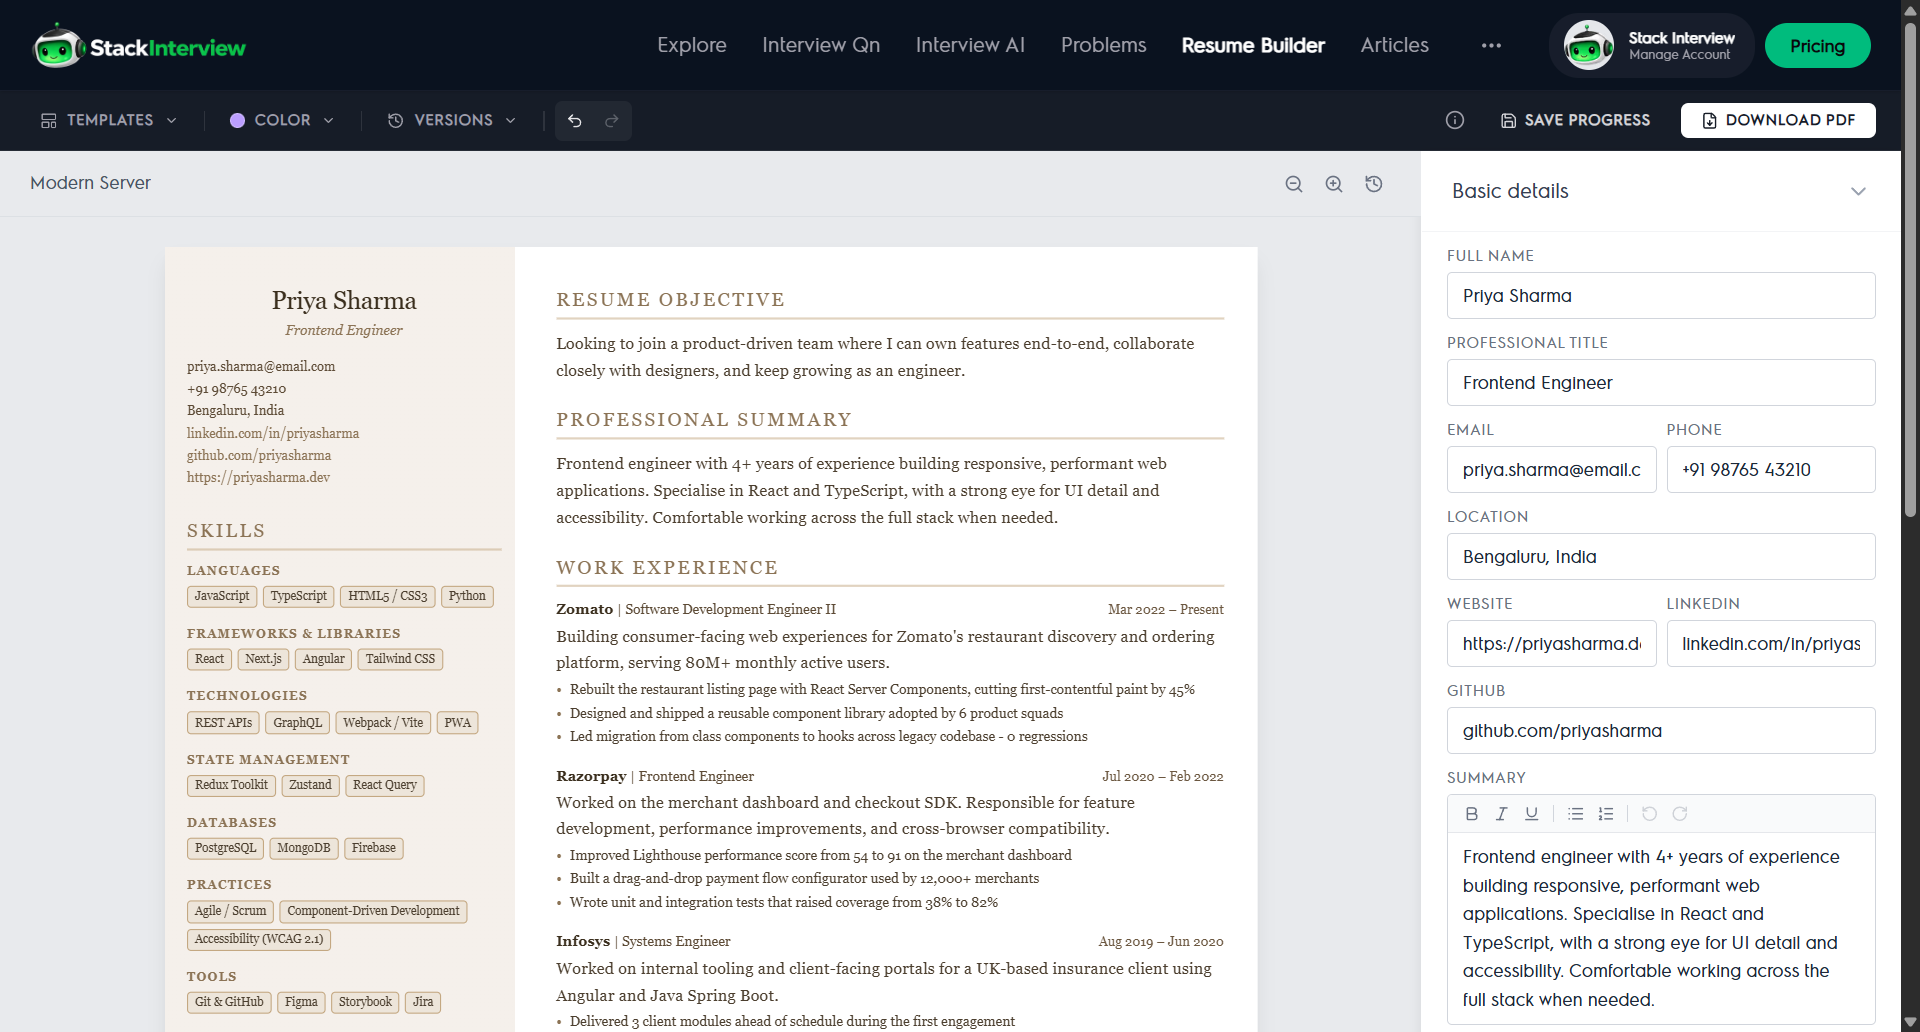The width and height of the screenshot is (1920, 1032).
Task: Collapse the Basic details section
Action: [1858, 191]
